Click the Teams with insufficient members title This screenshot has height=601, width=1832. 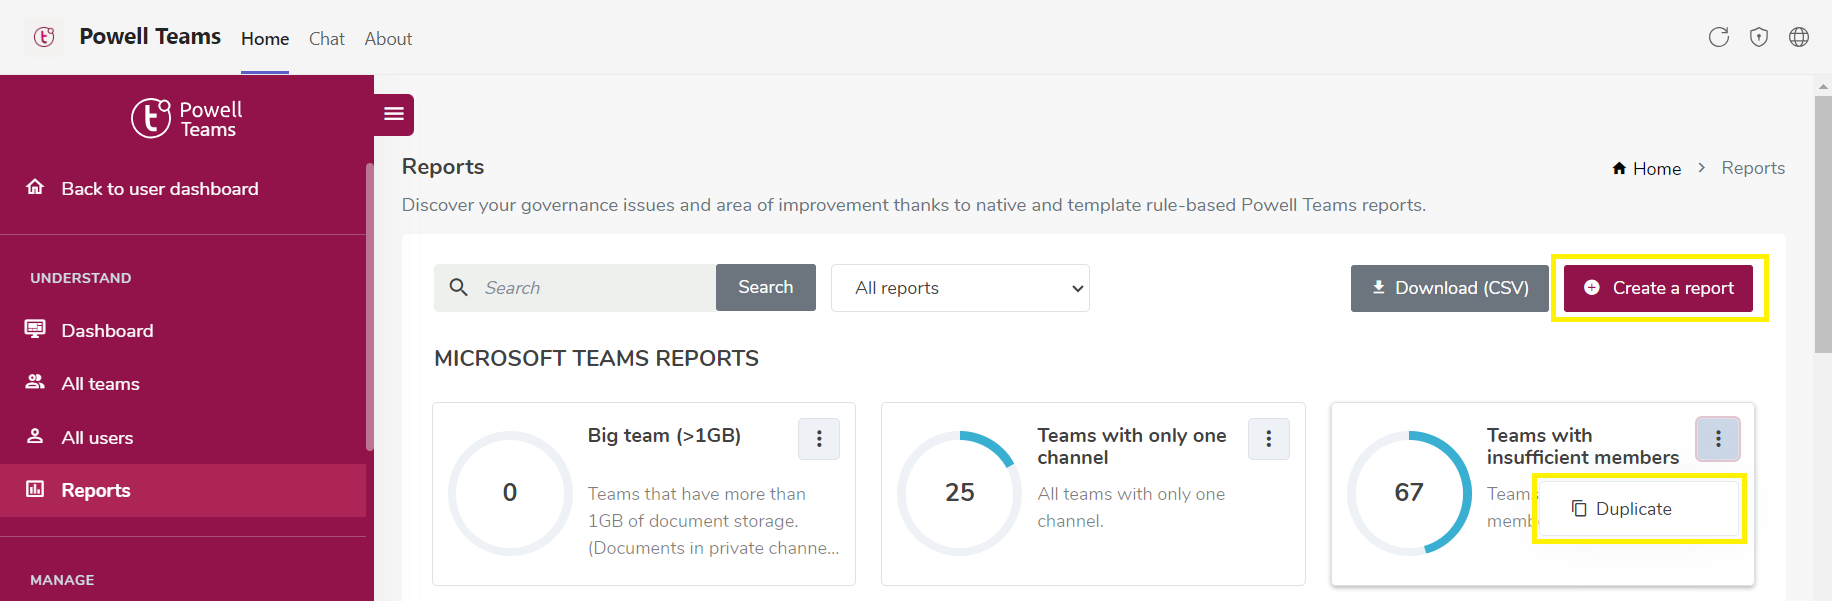[x=1583, y=446]
